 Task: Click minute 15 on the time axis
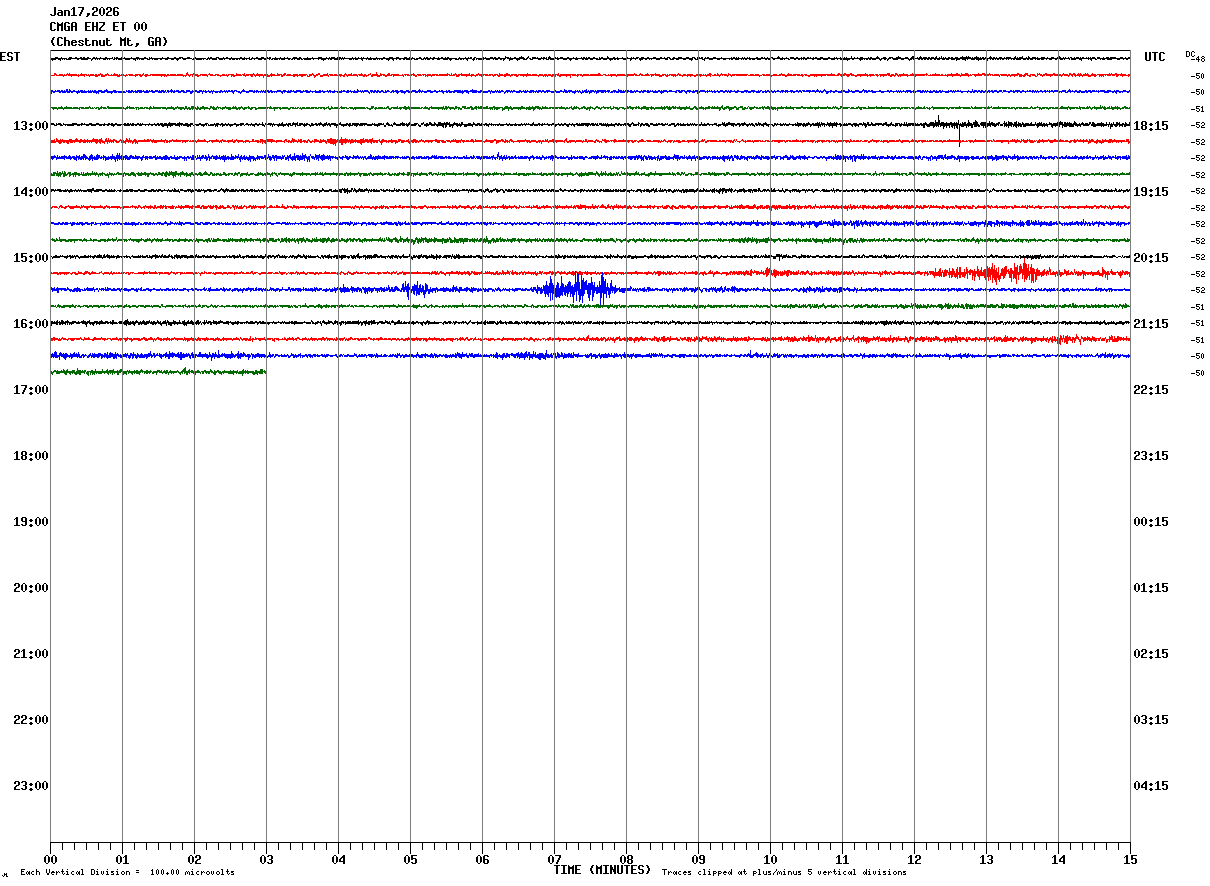pos(1130,860)
